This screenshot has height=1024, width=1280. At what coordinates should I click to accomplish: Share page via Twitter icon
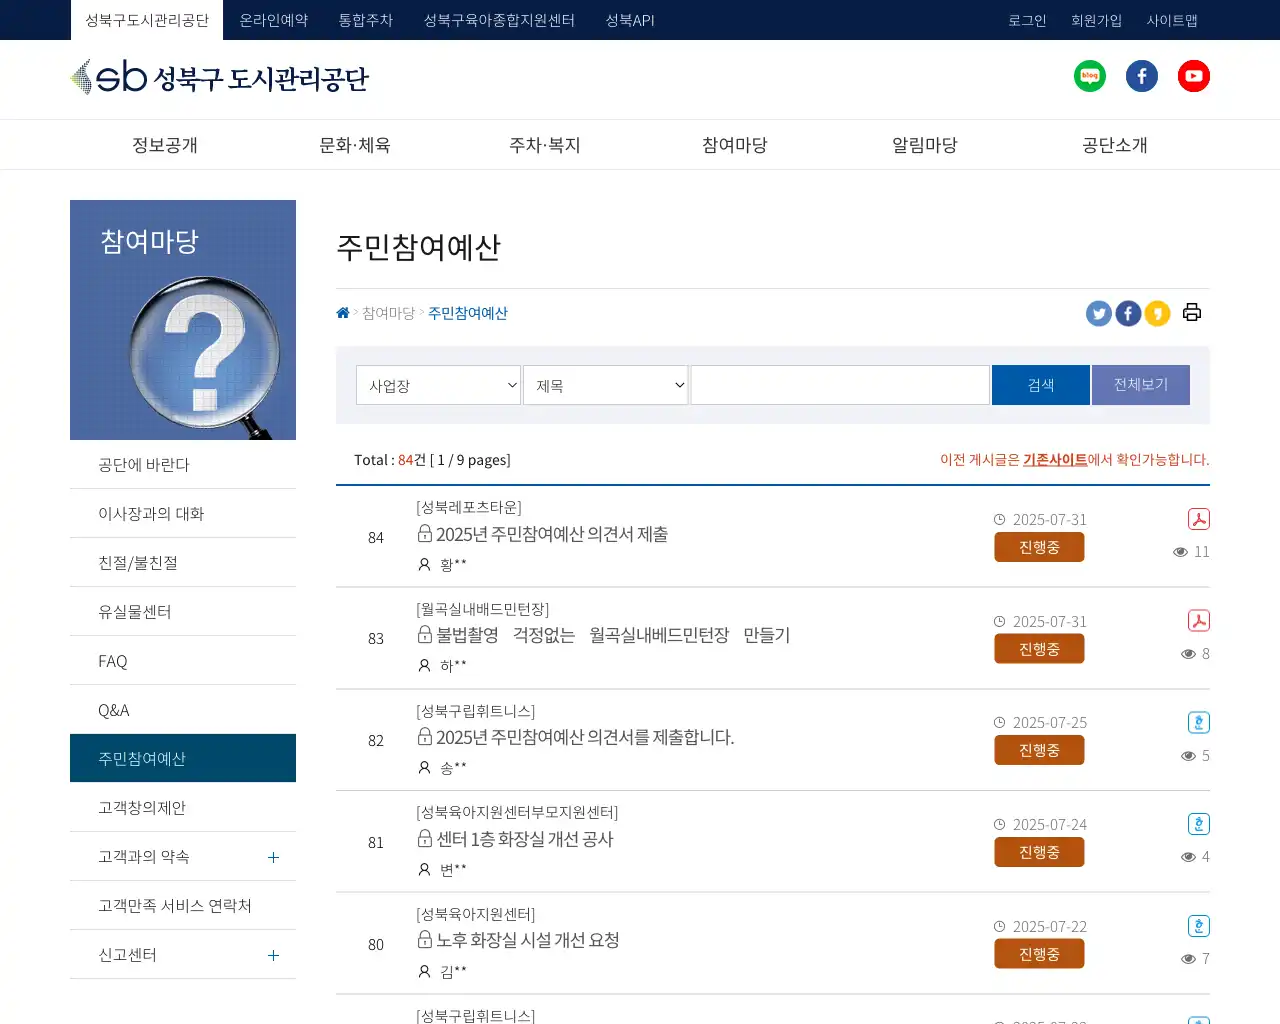click(x=1099, y=314)
